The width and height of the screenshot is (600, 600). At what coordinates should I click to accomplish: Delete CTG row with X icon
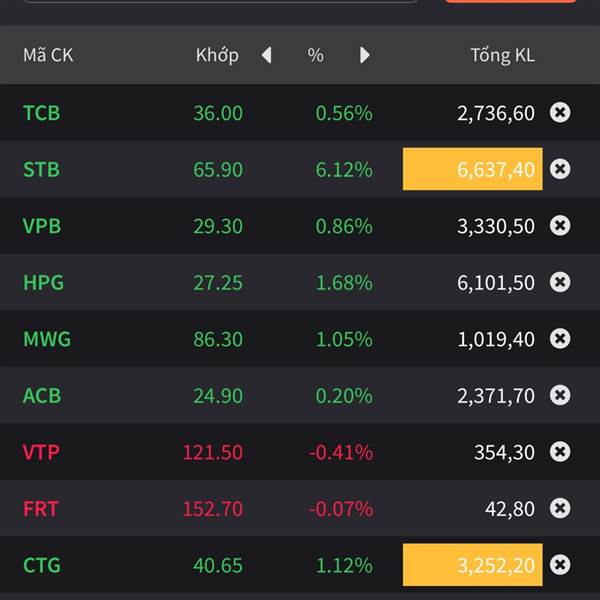(x=560, y=565)
